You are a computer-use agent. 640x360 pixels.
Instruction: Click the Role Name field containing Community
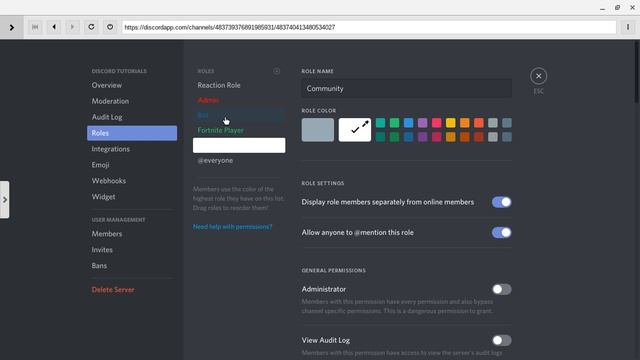pos(407,88)
